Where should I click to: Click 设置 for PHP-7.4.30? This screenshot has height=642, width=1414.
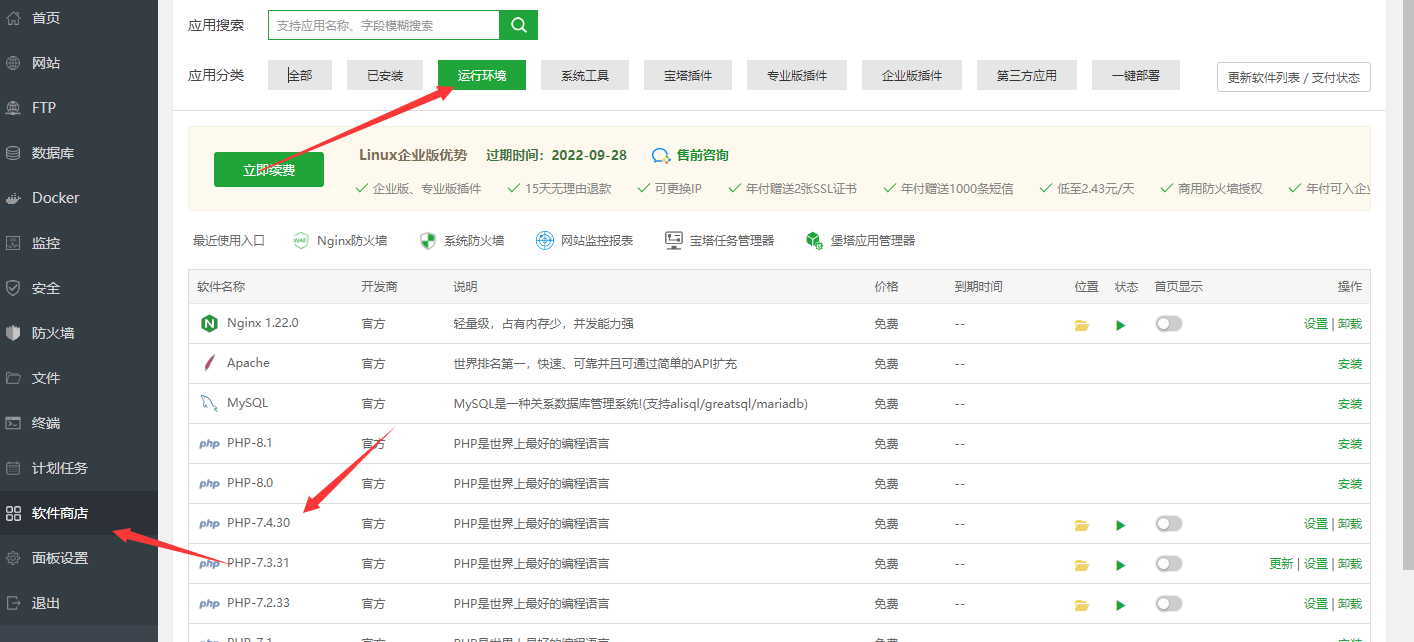1316,524
